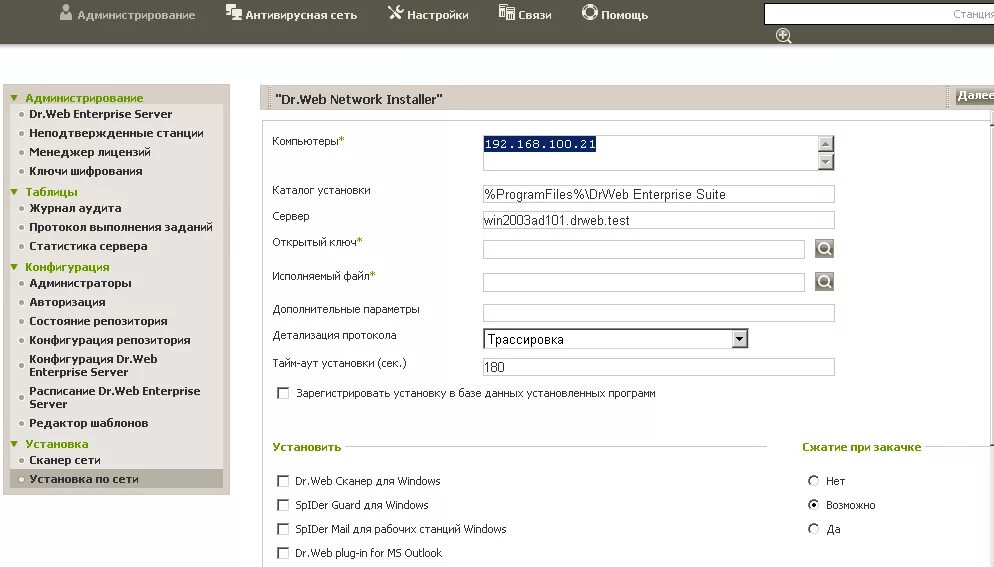Screen dimensions: 994x567
Task: Open Редактор шаблонов link
Action: 88,423
